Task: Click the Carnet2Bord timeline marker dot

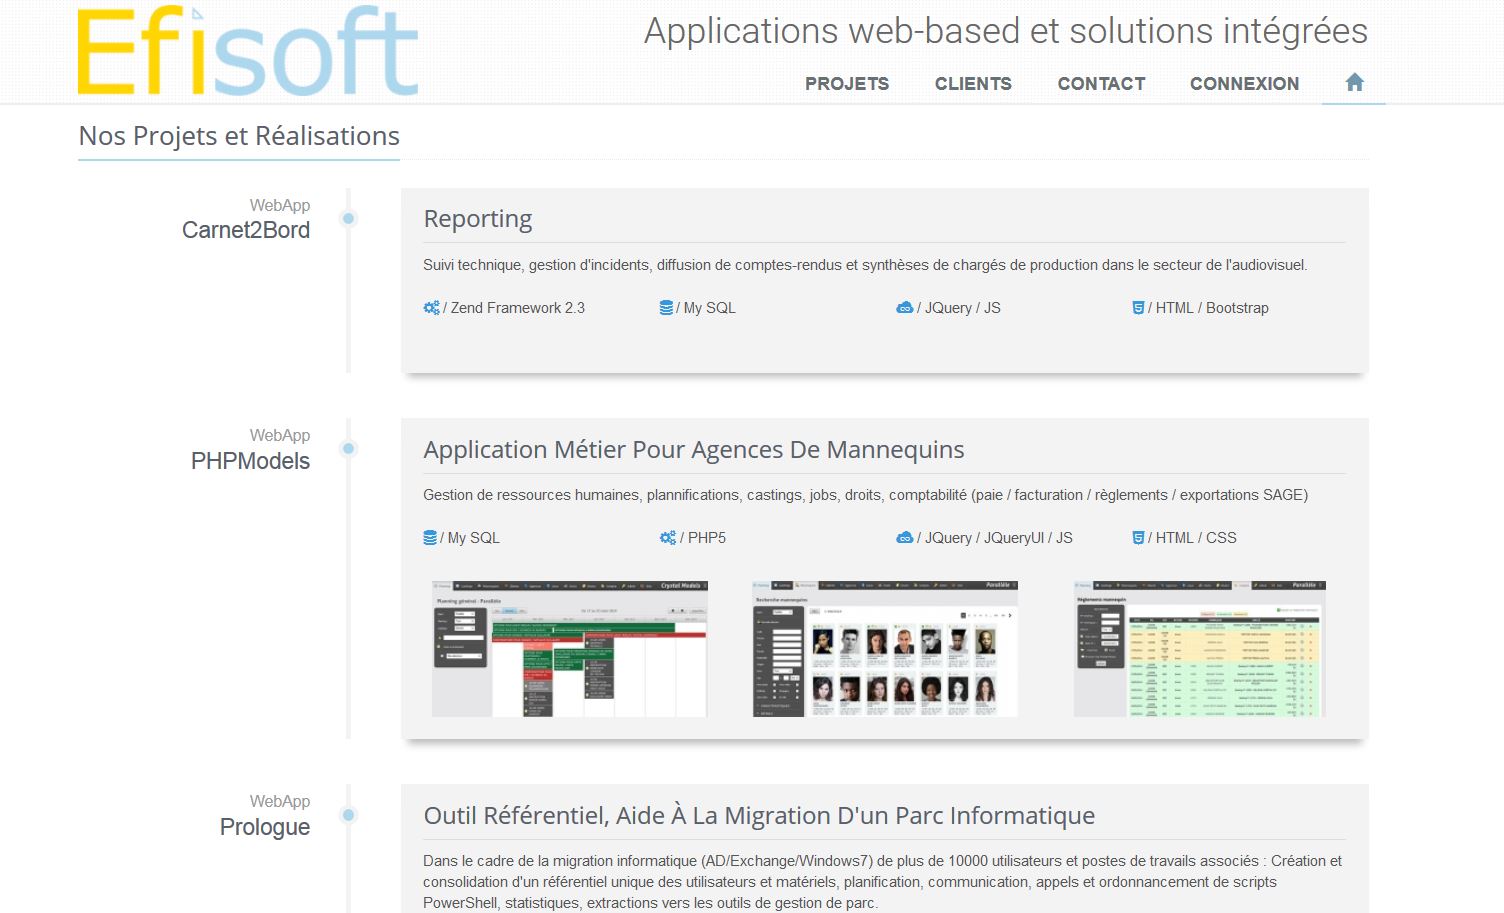Action: pos(348,219)
